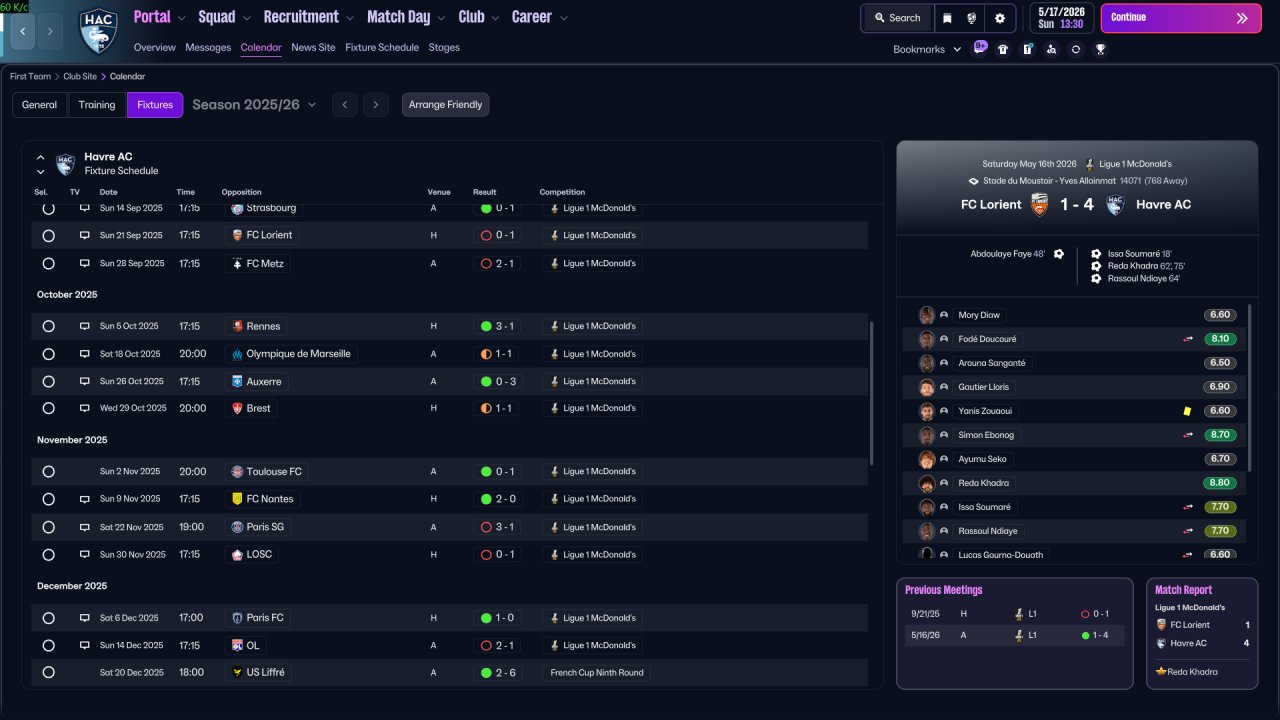Select the Paris FC fixture radio button
The height and width of the screenshot is (720, 1280).
click(x=48, y=618)
